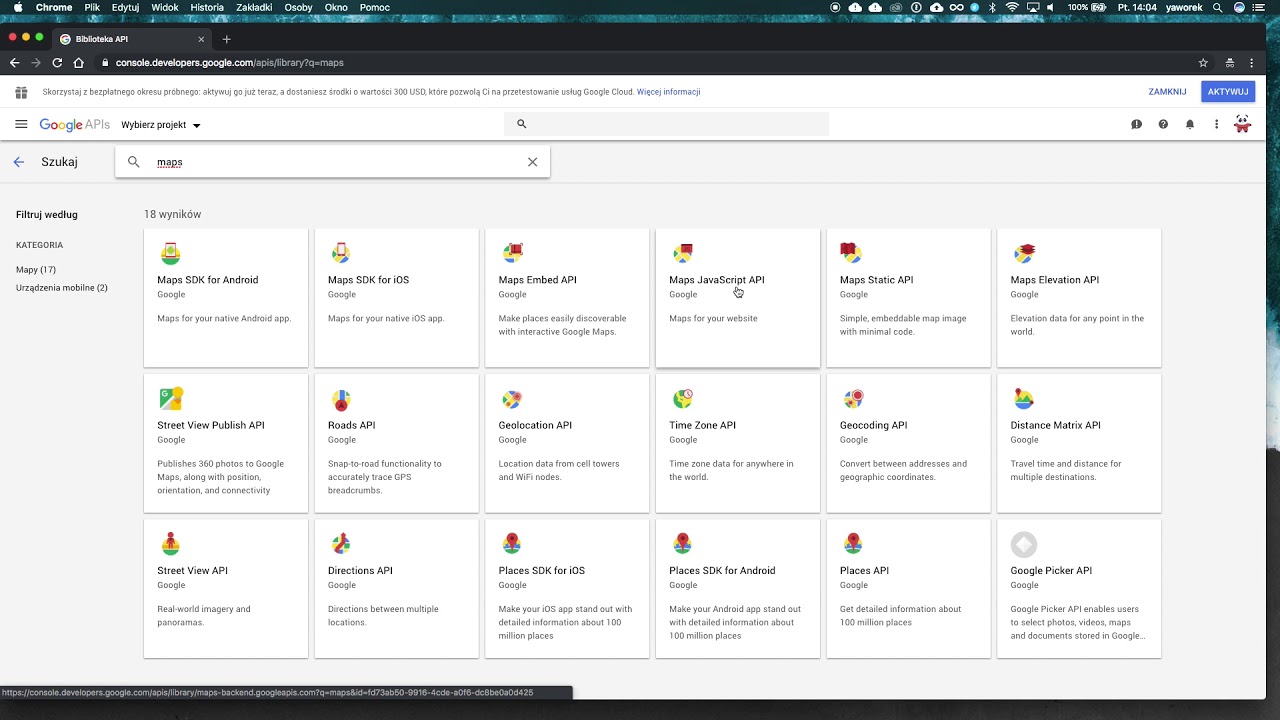Open the Plik menu

point(92,7)
